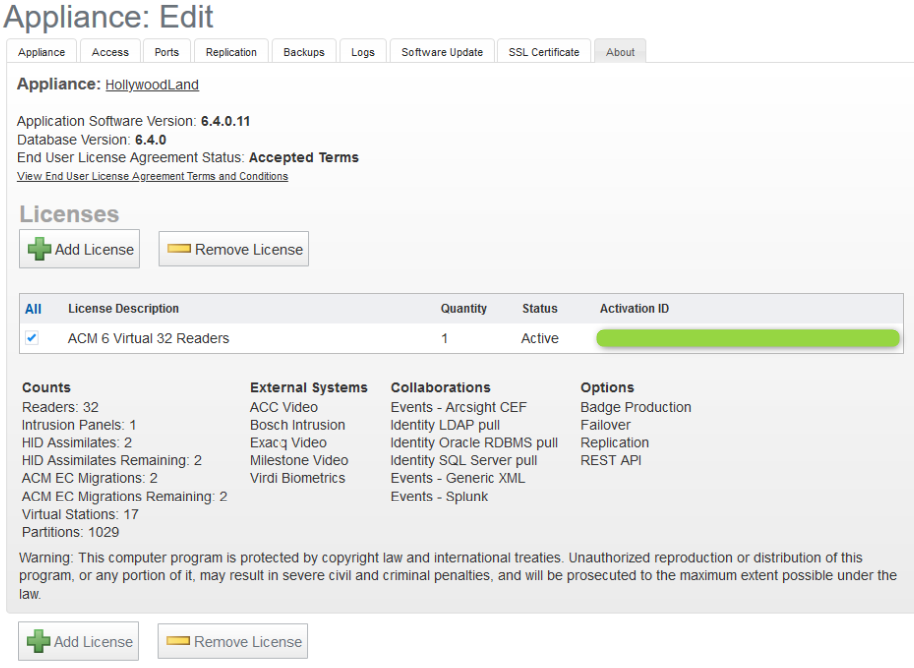Click the yellow minus icon on bottom Remove License
The height and width of the screenshot is (668, 914).
click(x=179, y=642)
